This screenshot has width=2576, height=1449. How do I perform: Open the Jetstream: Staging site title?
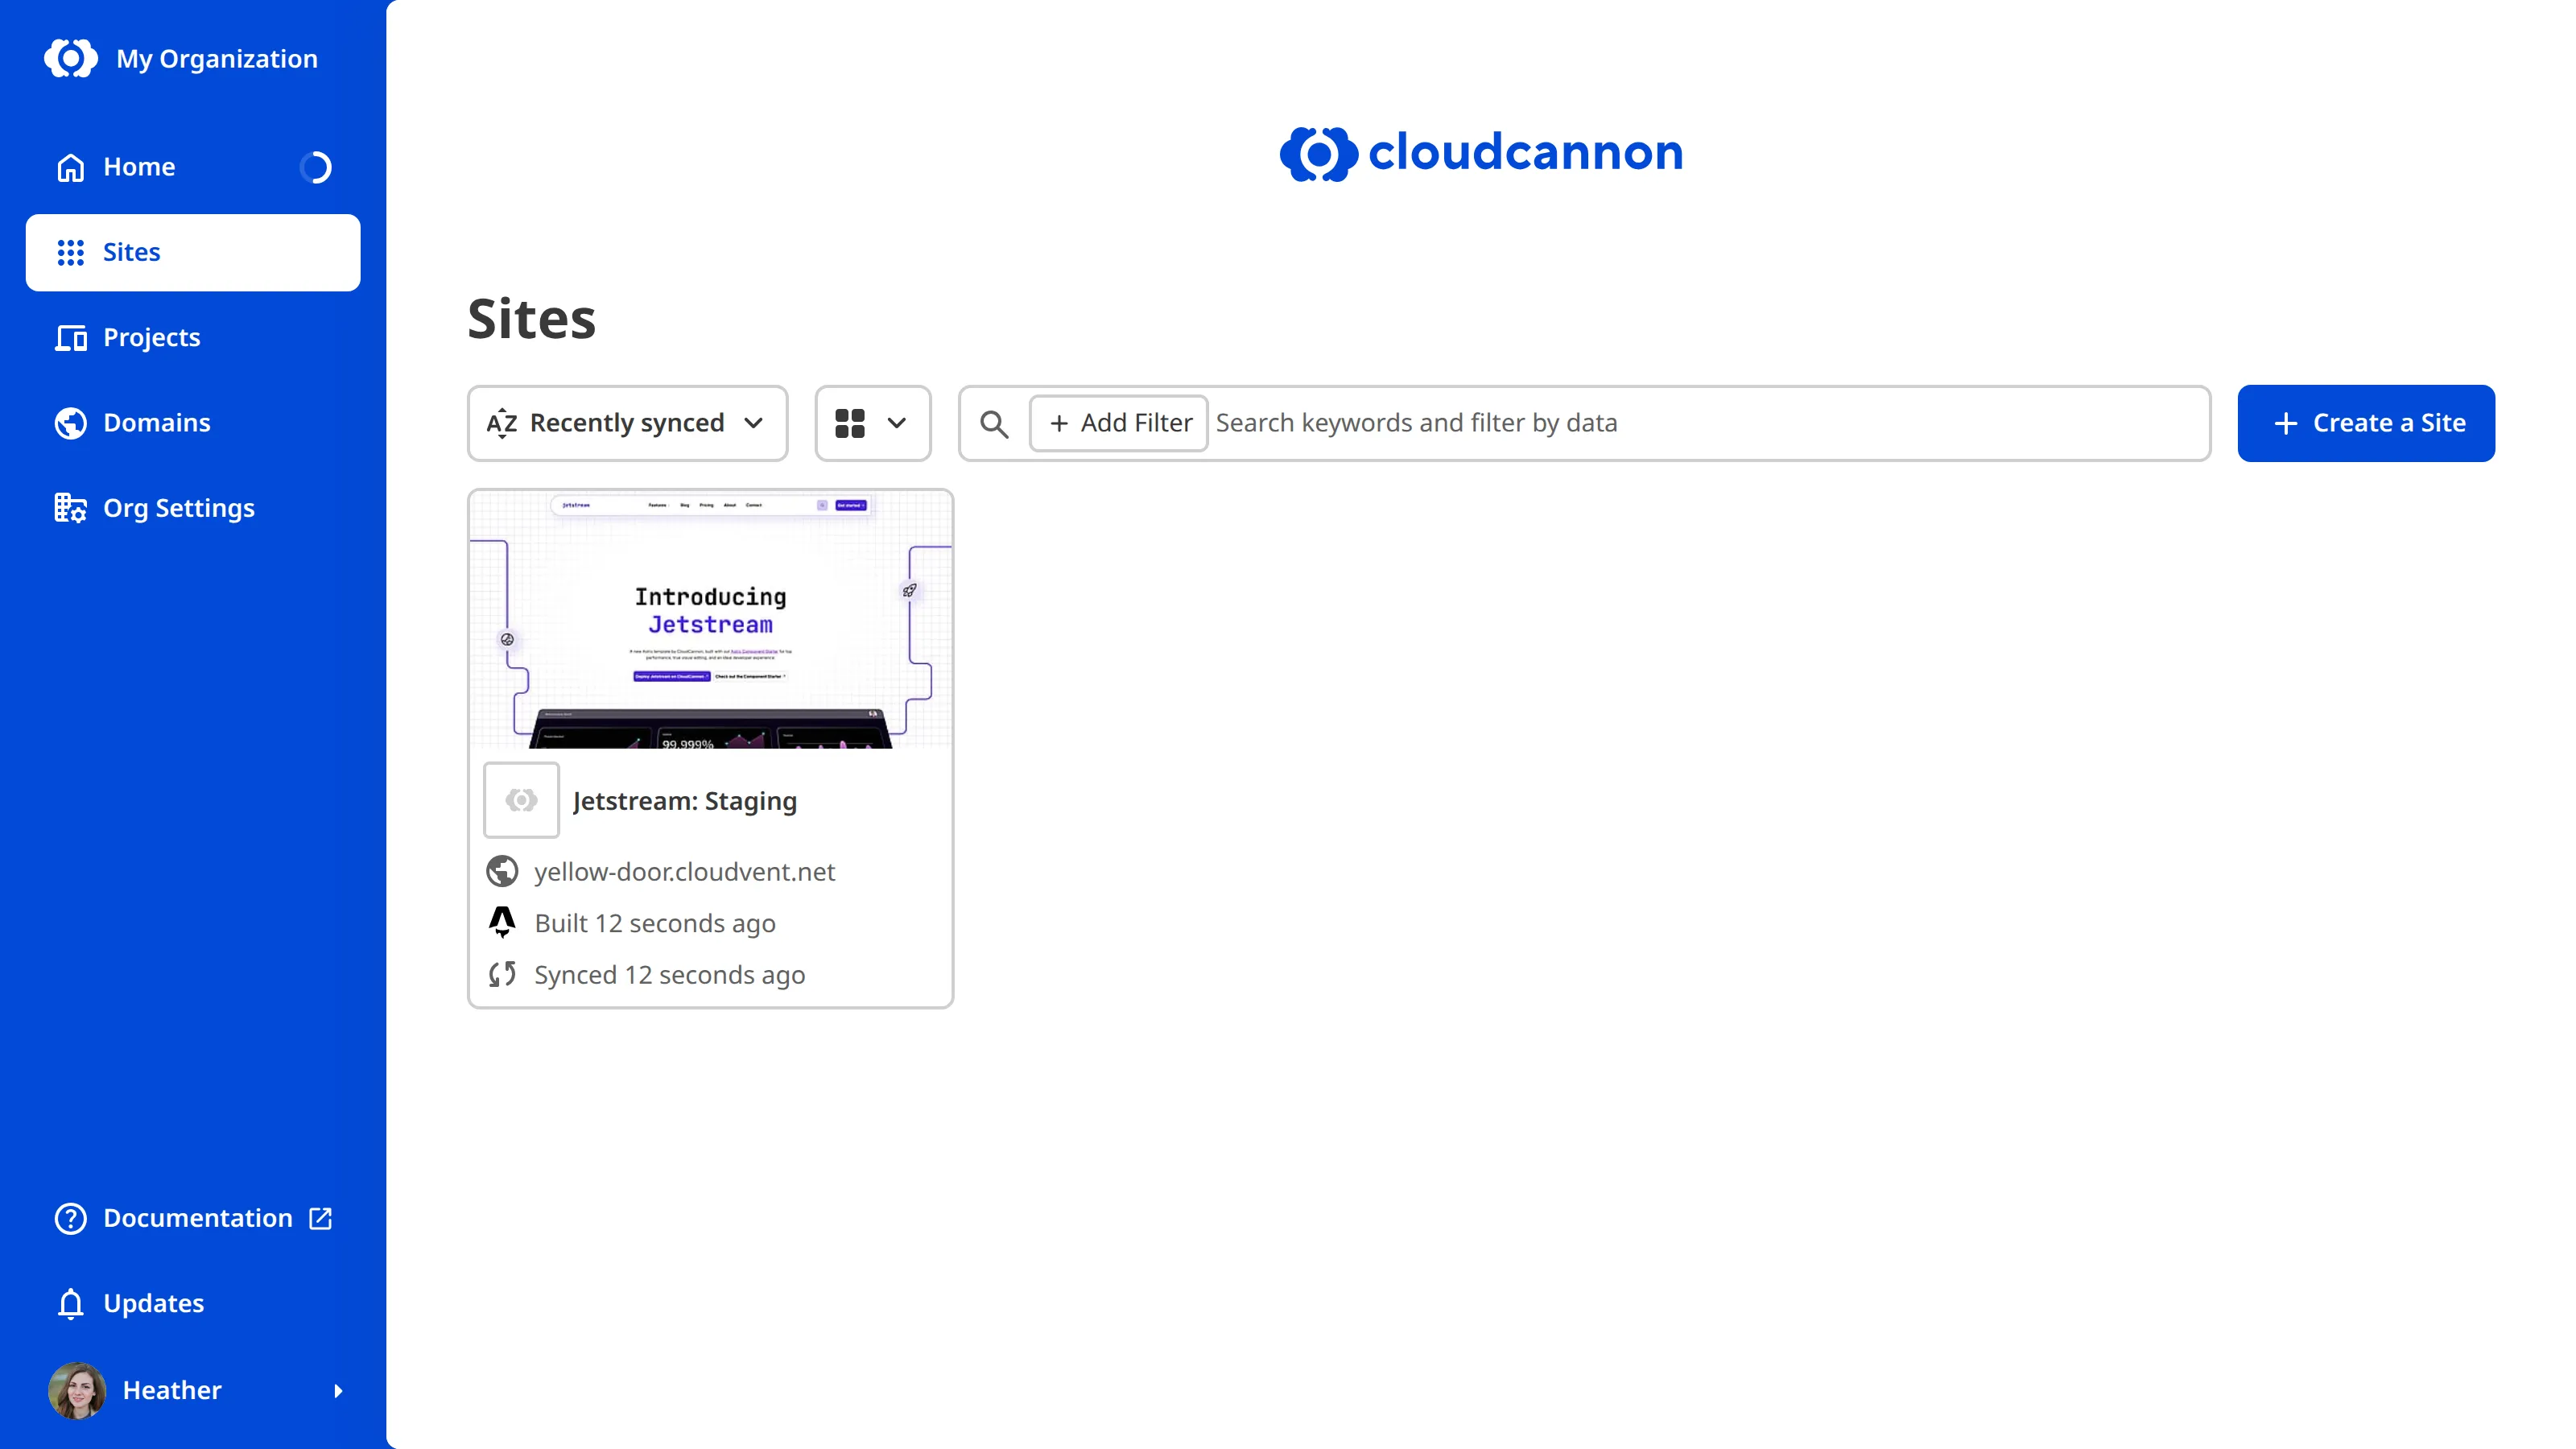click(x=685, y=801)
